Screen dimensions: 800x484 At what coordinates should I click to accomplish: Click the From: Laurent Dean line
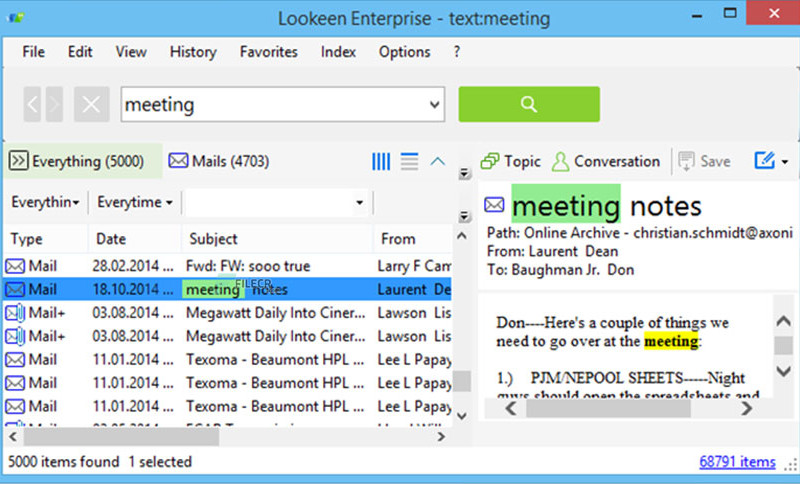tap(552, 251)
